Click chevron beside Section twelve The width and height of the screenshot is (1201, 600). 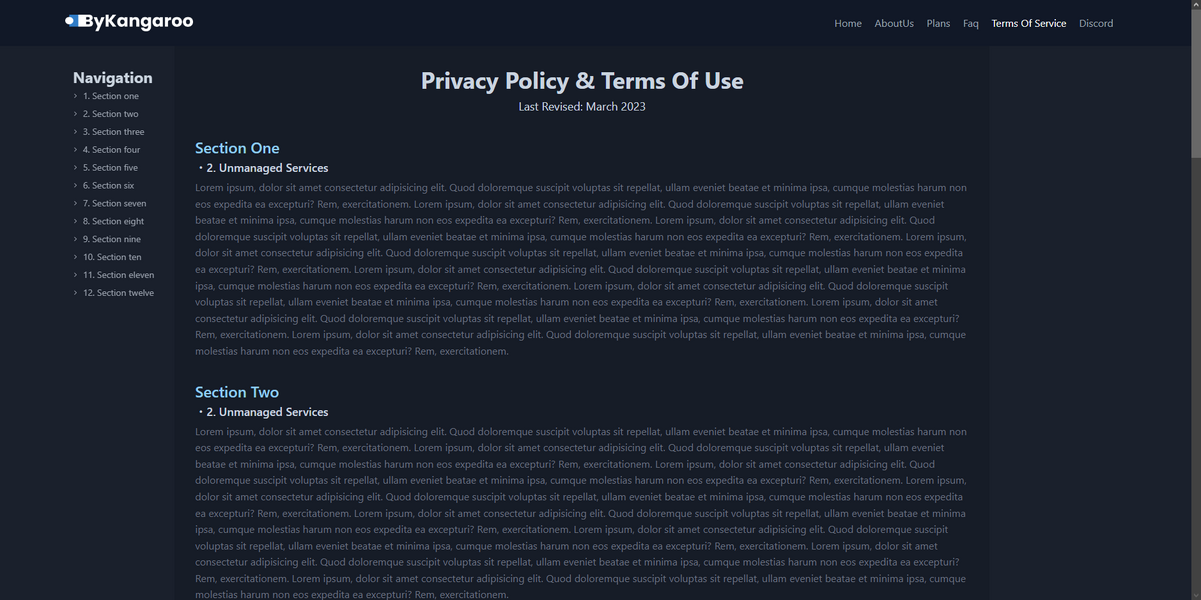click(75, 293)
